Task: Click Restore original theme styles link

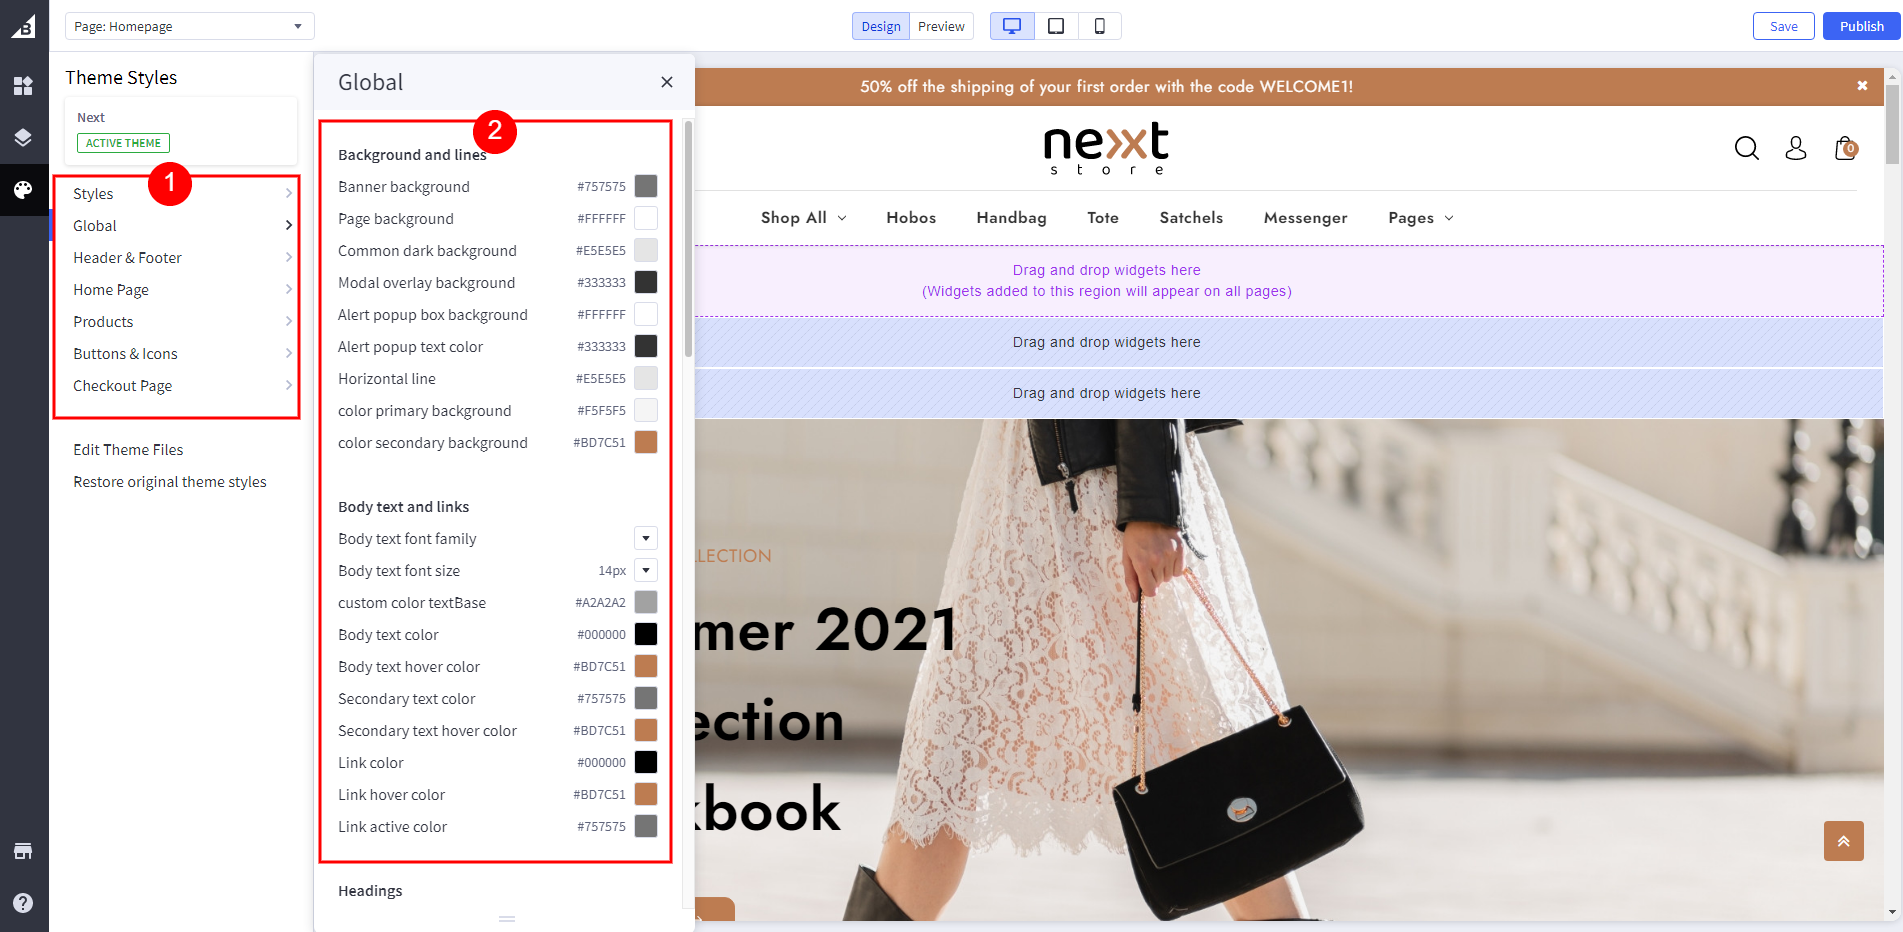Action: coord(170,482)
